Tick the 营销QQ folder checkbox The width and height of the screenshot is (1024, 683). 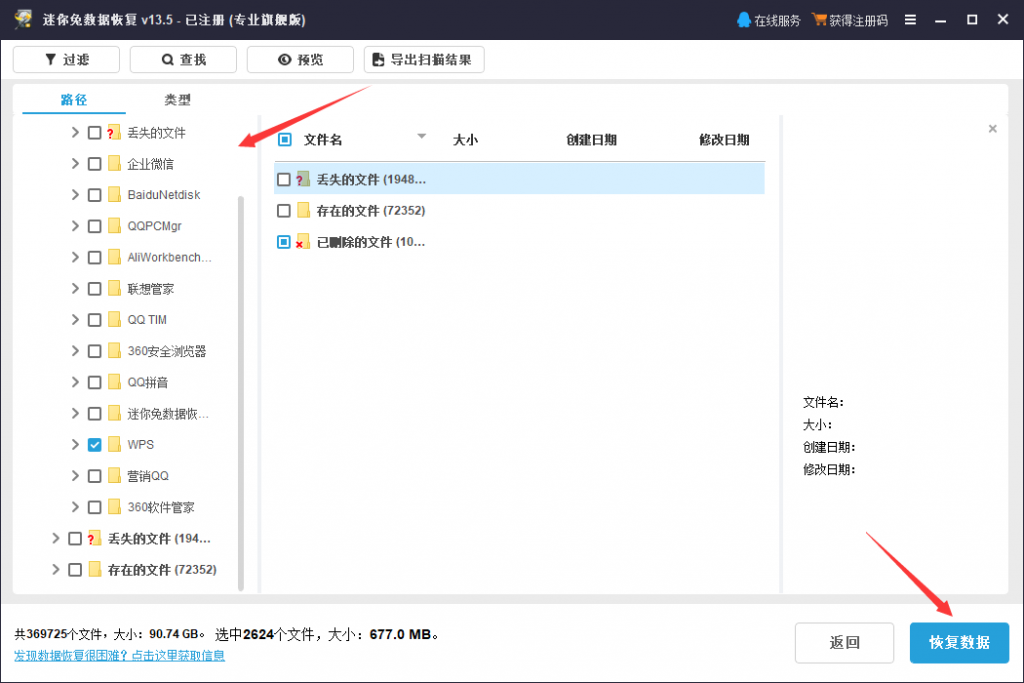point(94,476)
